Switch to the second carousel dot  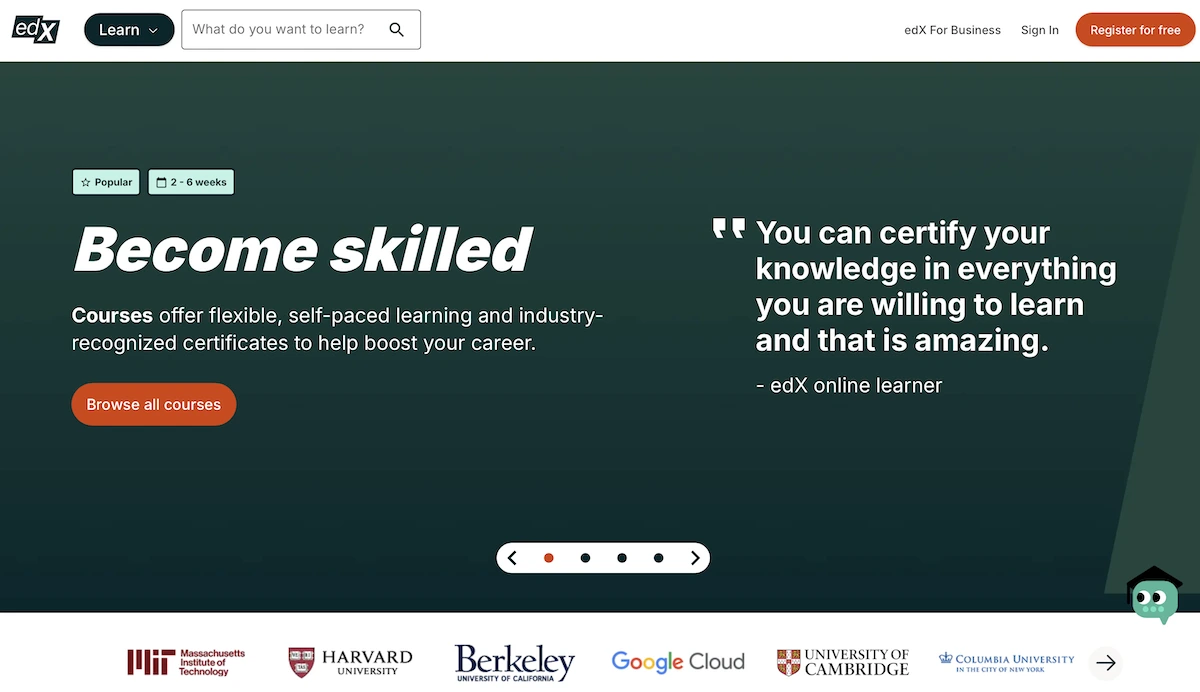(585, 558)
